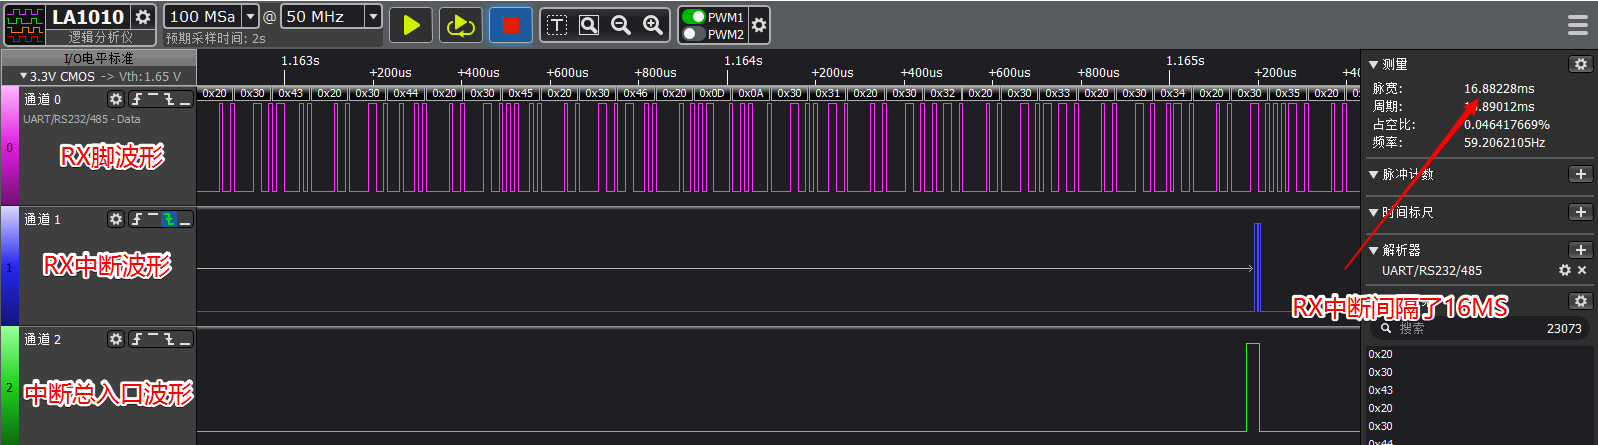Image resolution: width=1598 pixels, height=445 pixels.
Task: Remove the UART/RS232/485 analyzer
Action: pos(1582,270)
